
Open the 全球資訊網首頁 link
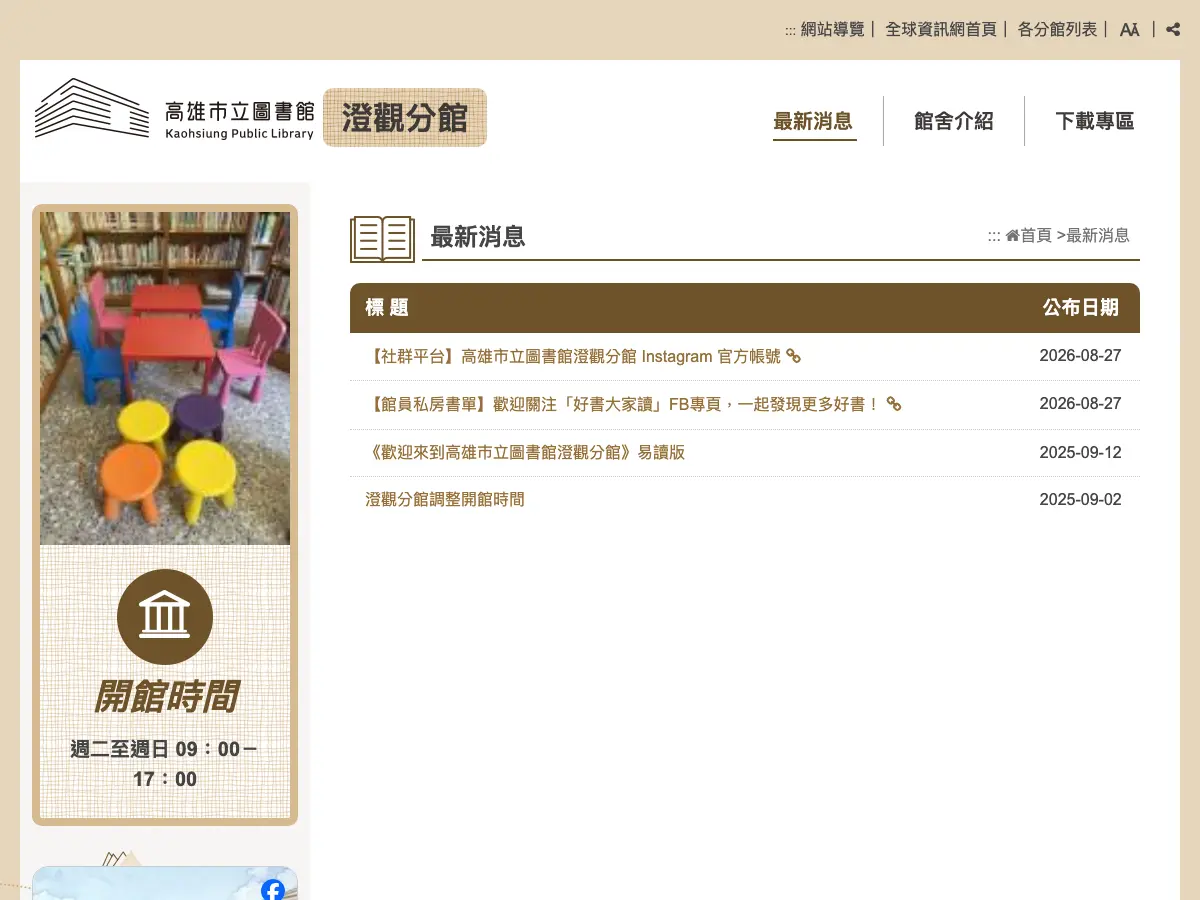(x=941, y=30)
